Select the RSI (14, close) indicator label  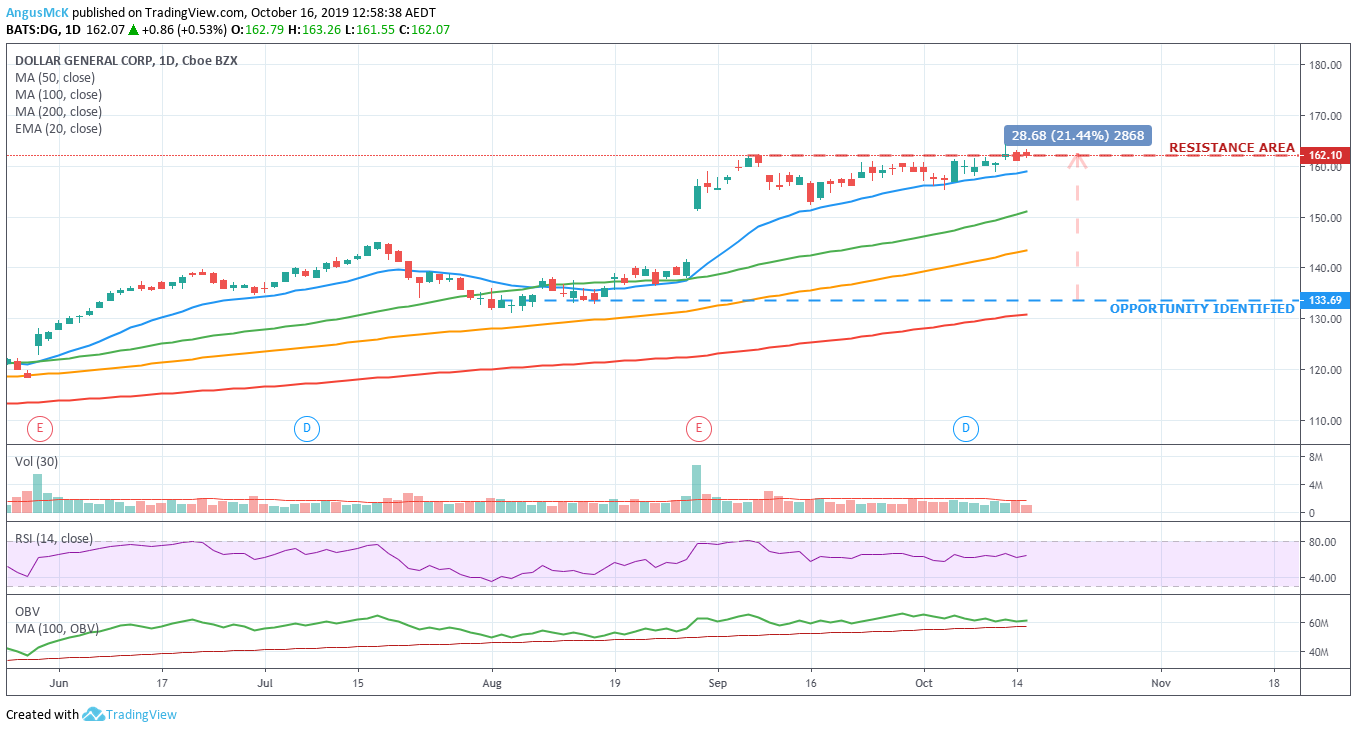coord(54,539)
